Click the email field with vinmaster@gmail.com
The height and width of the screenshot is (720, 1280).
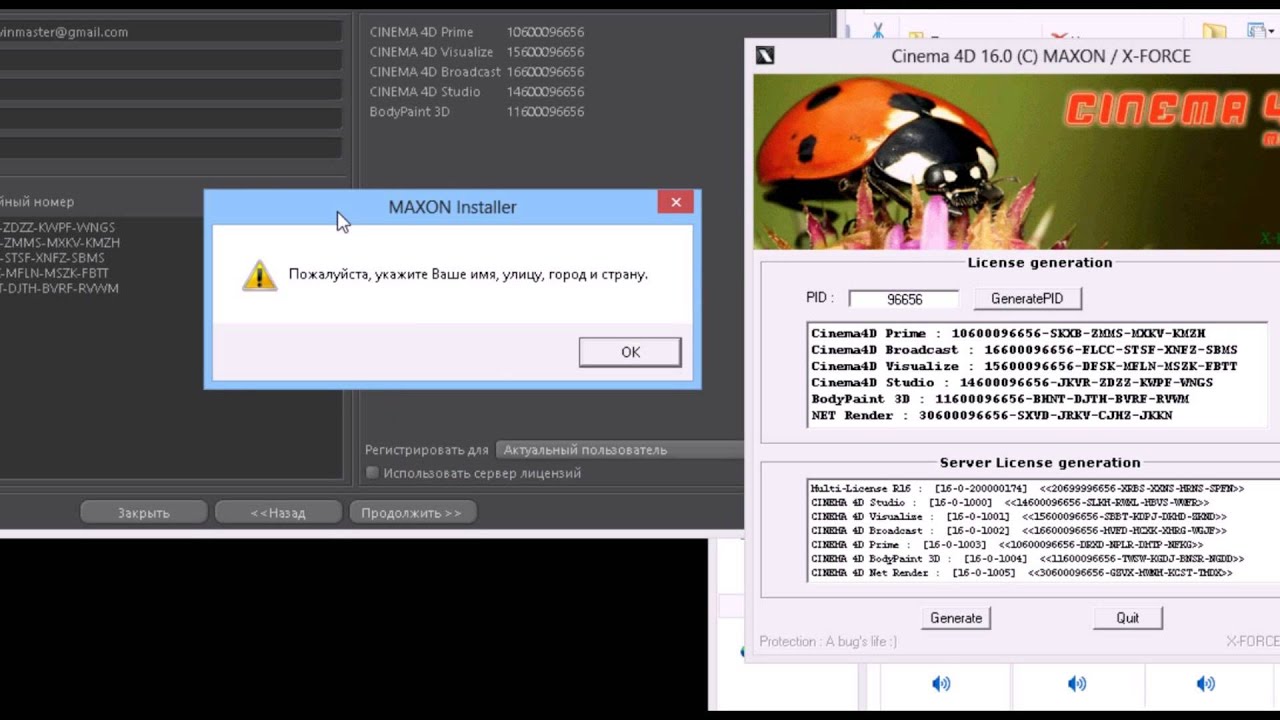pyautogui.click(x=170, y=32)
